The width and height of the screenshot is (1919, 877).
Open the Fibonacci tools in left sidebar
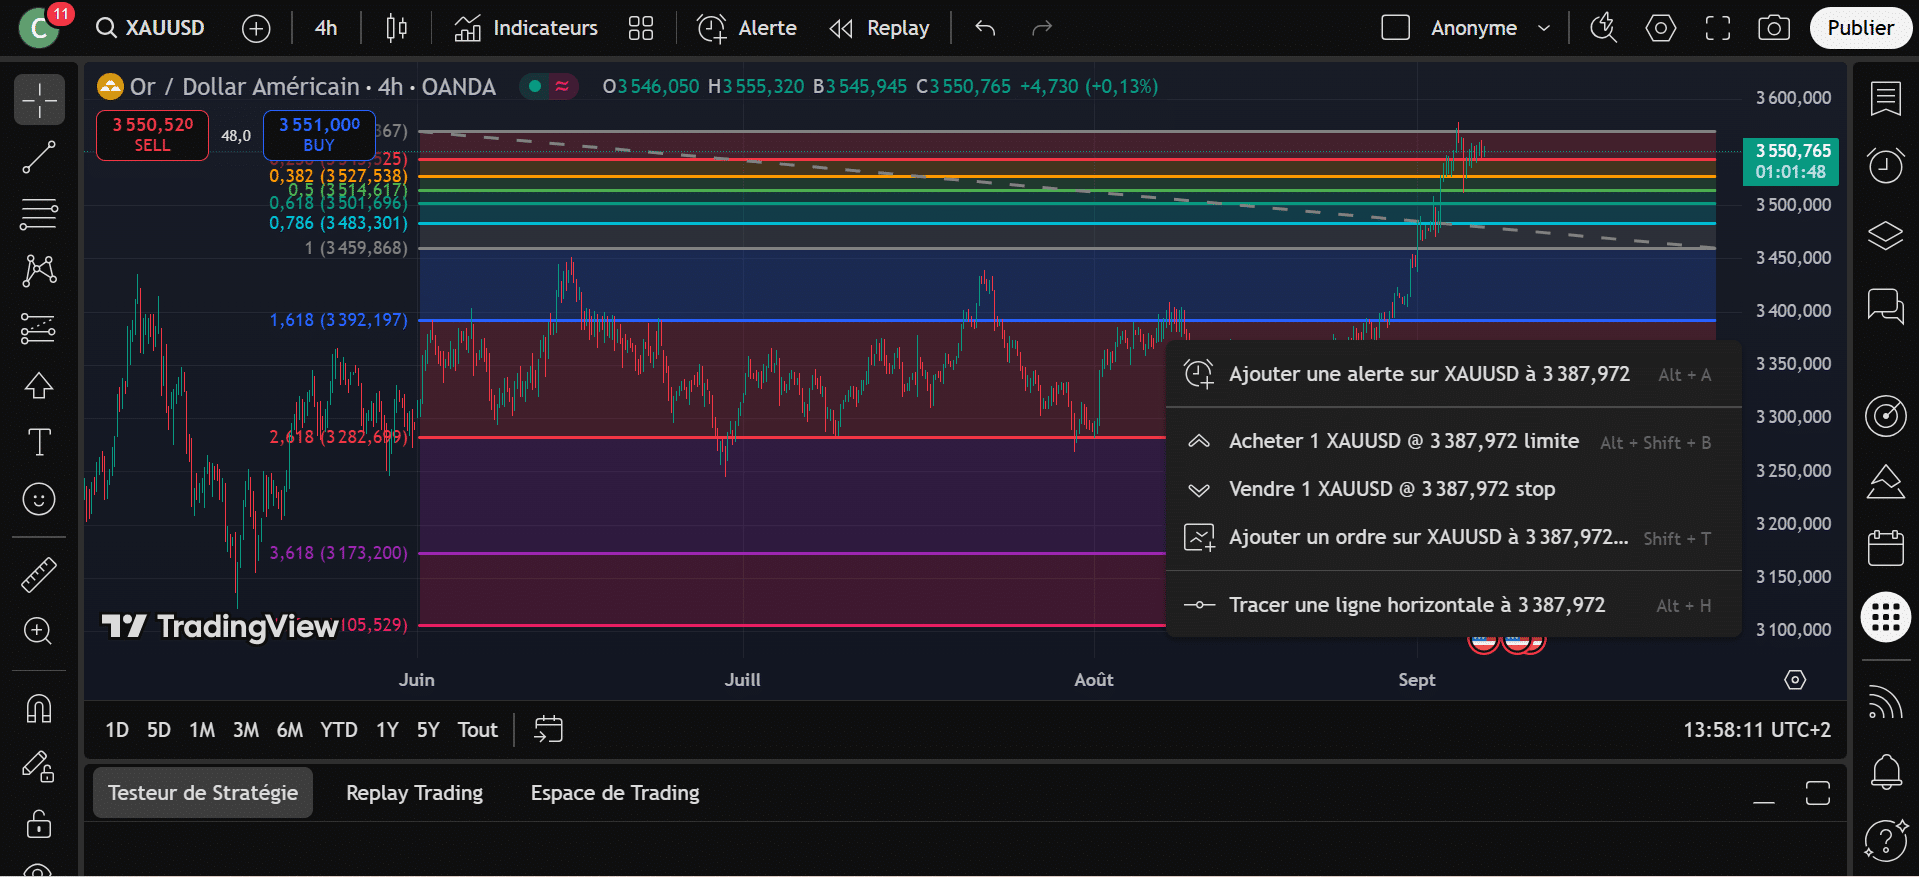(39, 214)
